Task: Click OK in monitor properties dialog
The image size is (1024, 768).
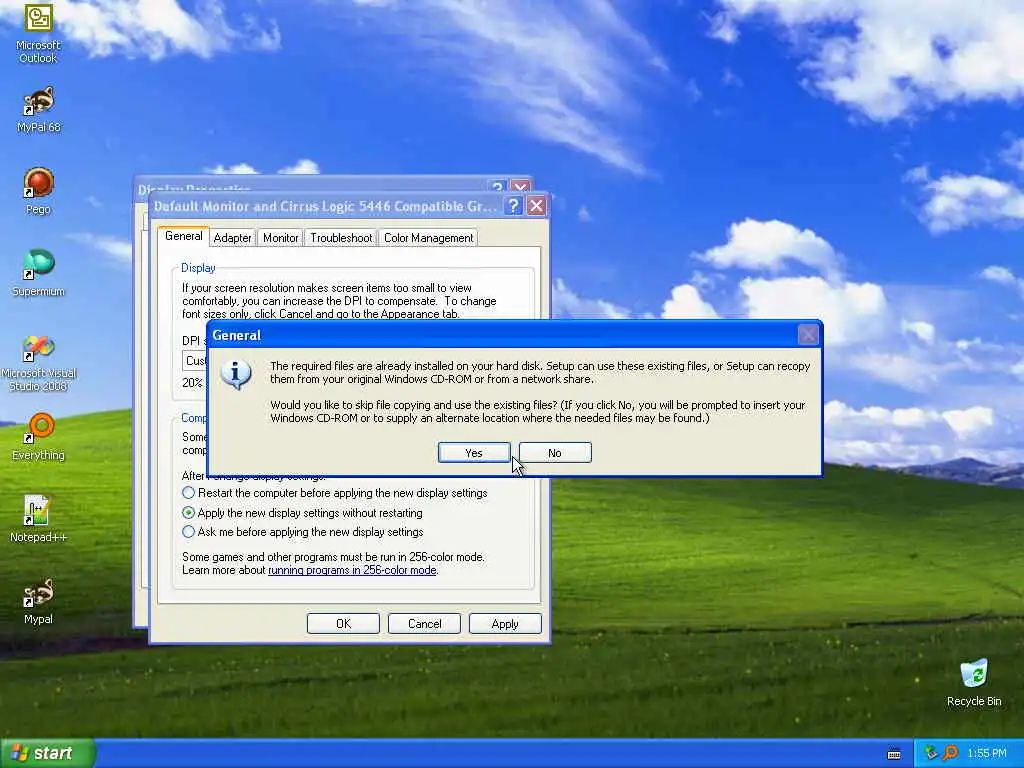Action: click(344, 624)
